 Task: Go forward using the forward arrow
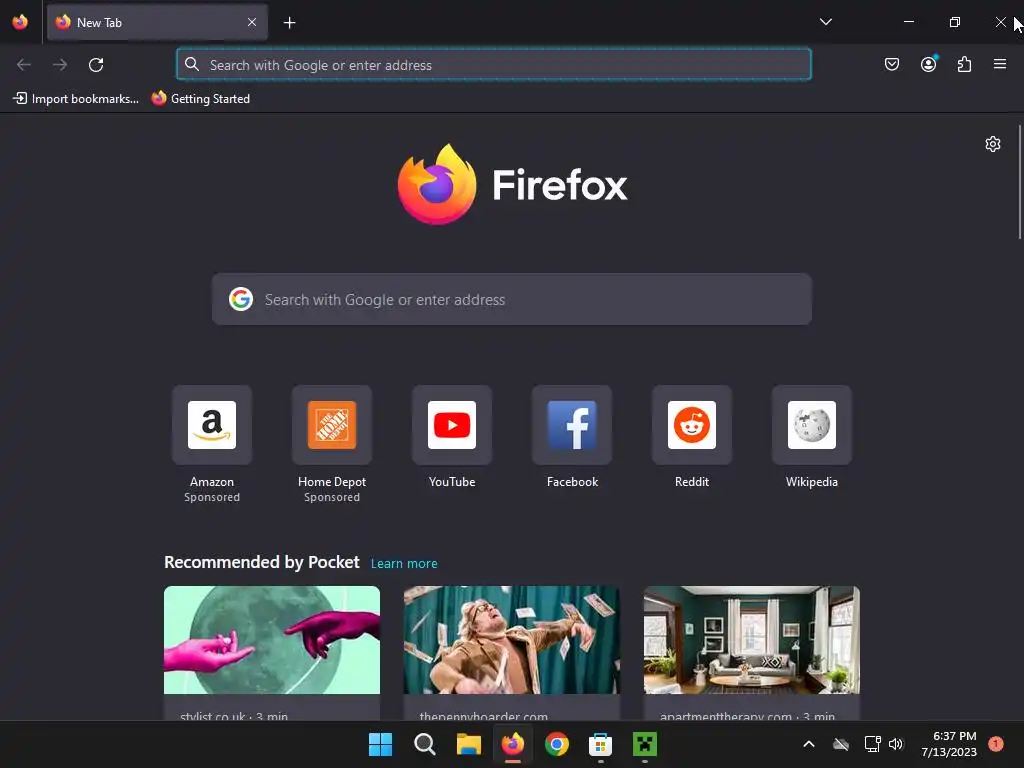pyautogui.click(x=60, y=65)
